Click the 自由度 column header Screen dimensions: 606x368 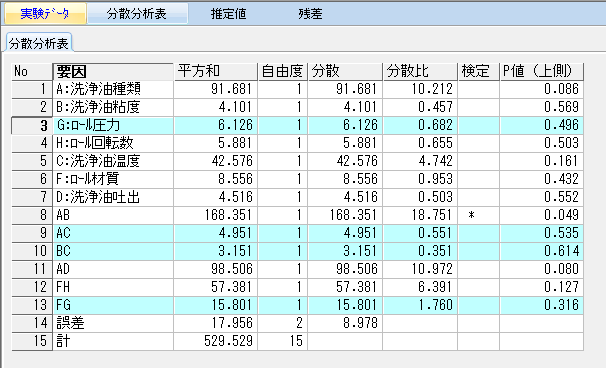pos(283,72)
